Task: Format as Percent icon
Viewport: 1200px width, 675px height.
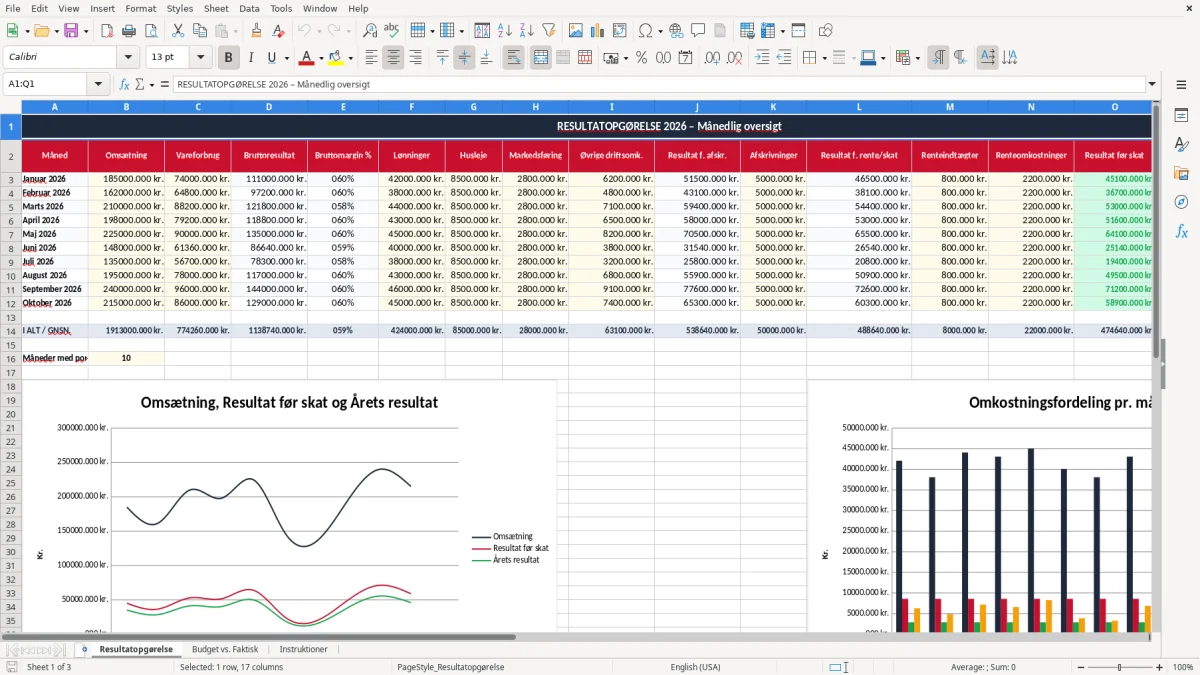Action: pos(641,58)
